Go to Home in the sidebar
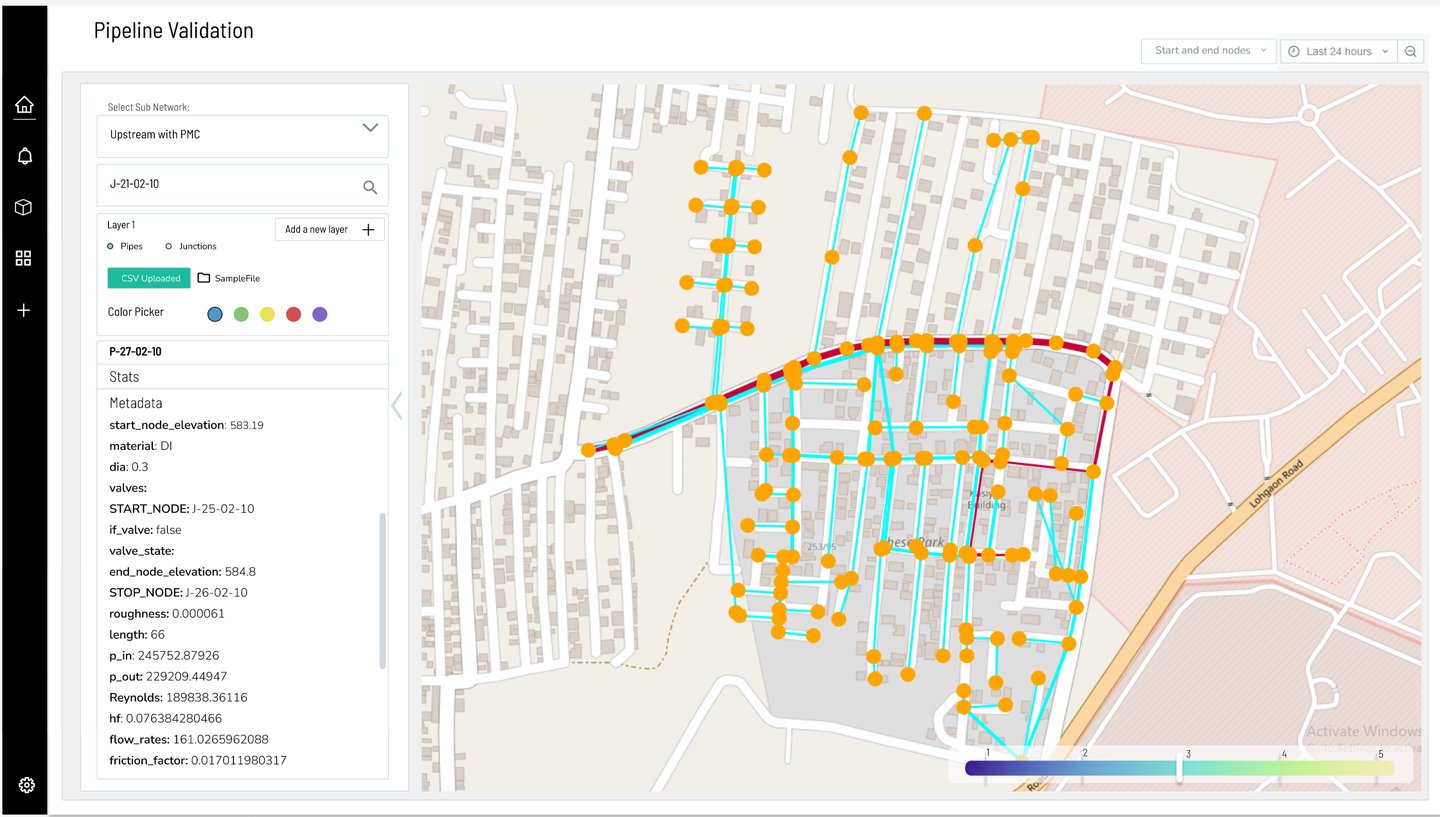The height and width of the screenshot is (817, 1440). point(24,104)
